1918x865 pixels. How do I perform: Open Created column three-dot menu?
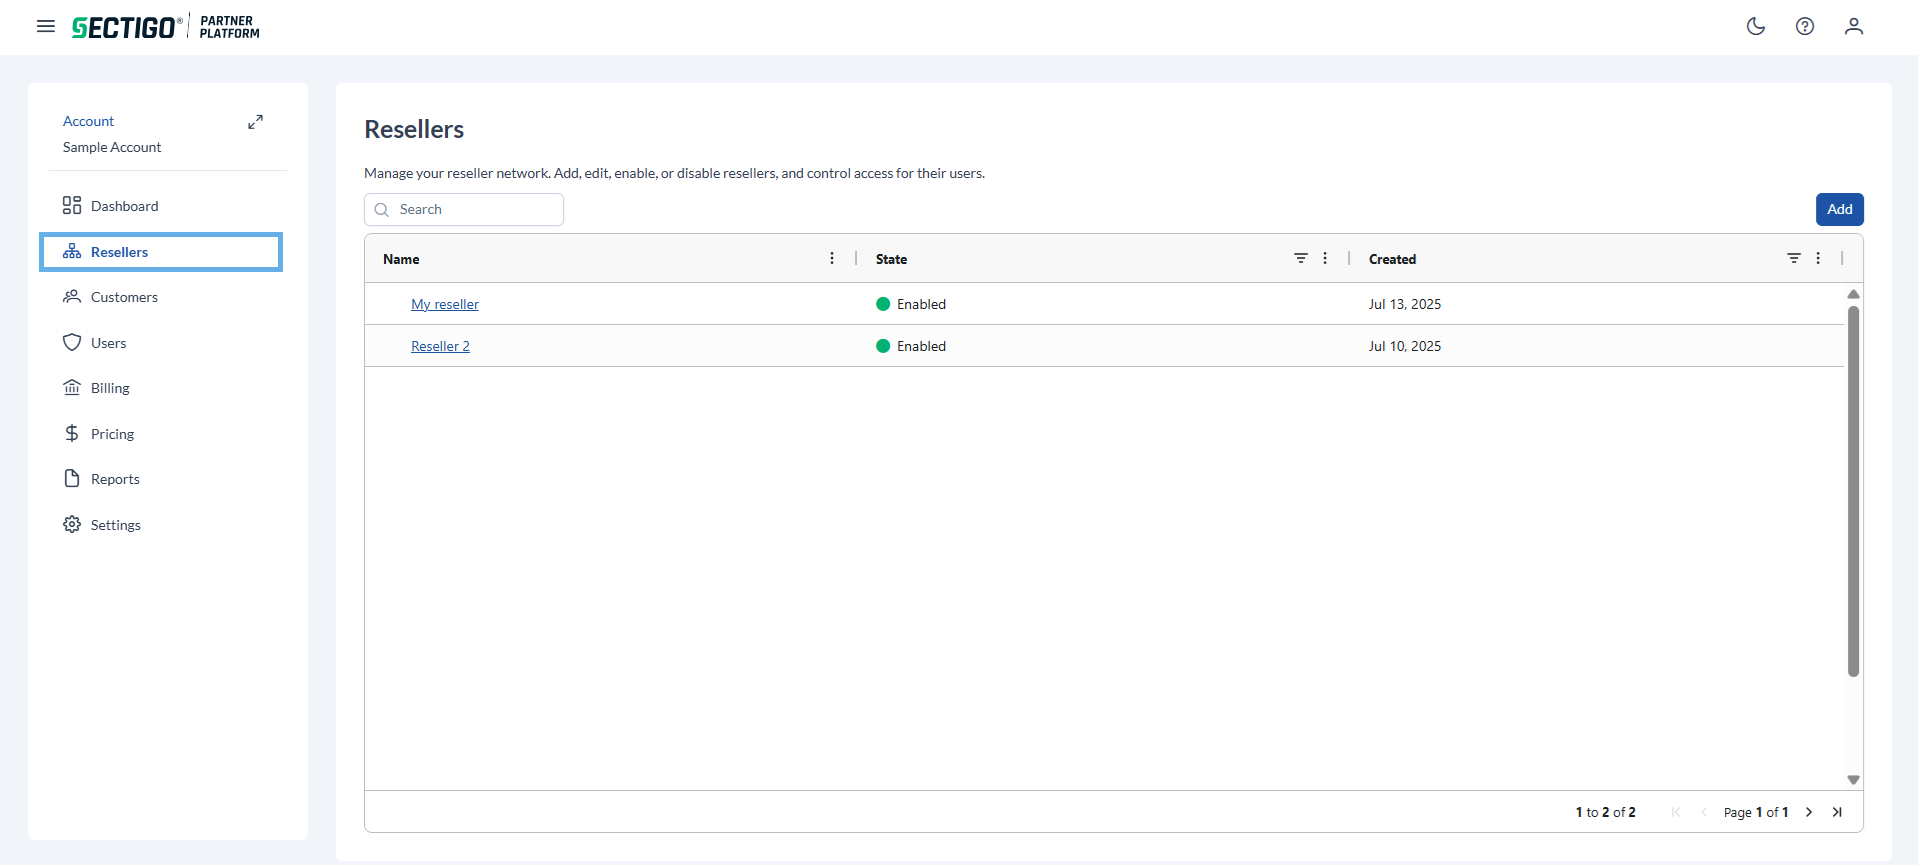[x=1818, y=258]
